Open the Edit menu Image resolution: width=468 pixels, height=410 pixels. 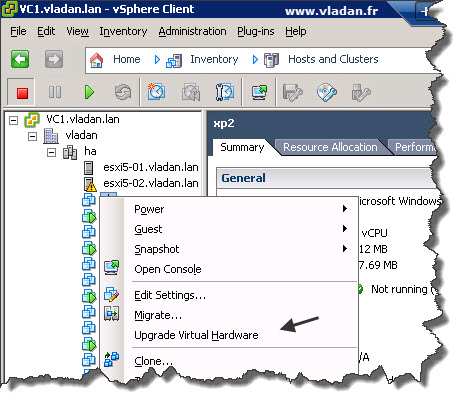(x=46, y=31)
